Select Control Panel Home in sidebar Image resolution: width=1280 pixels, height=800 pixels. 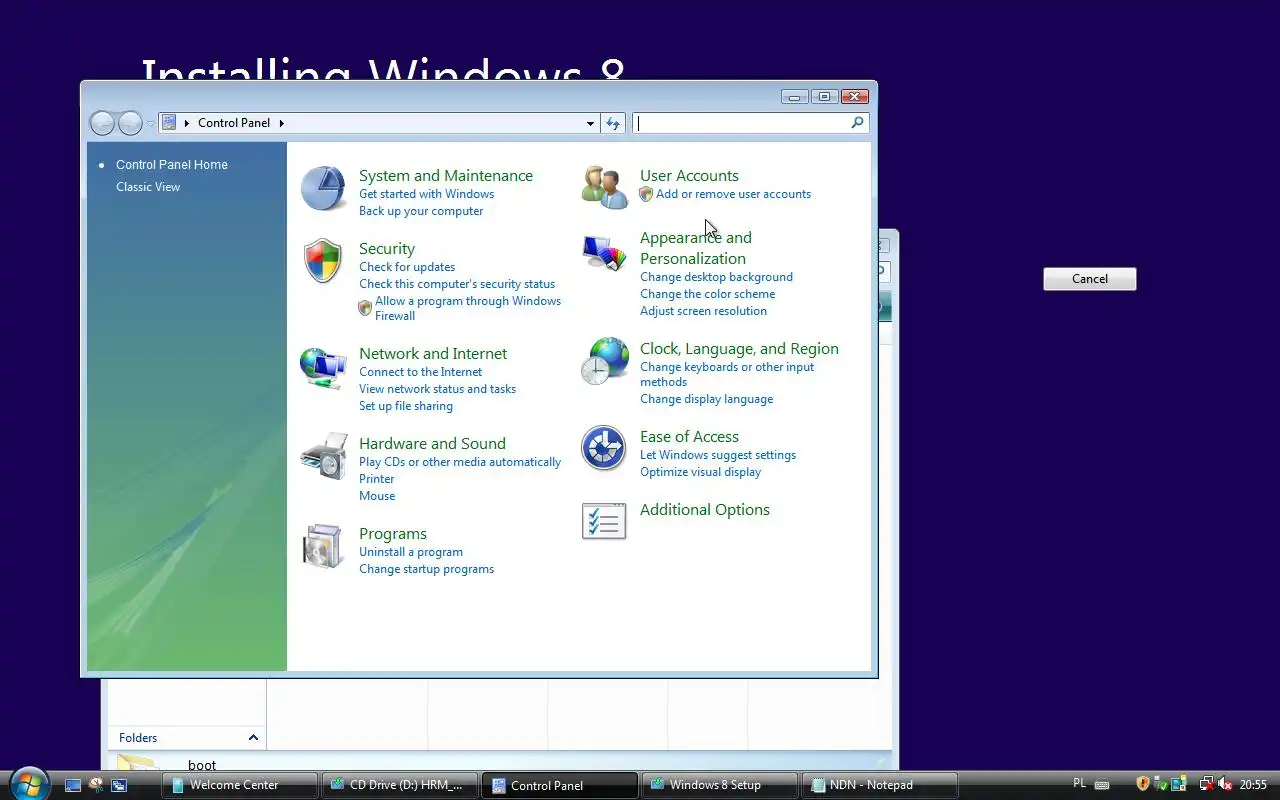coord(172,165)
